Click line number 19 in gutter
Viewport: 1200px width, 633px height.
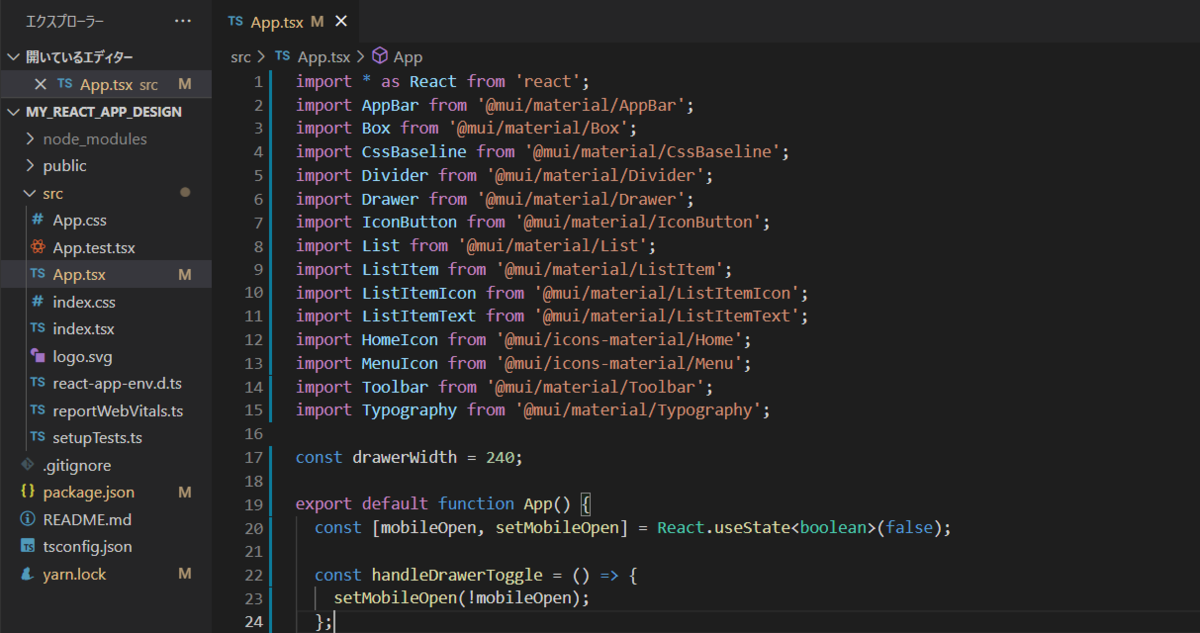point(253,504)
